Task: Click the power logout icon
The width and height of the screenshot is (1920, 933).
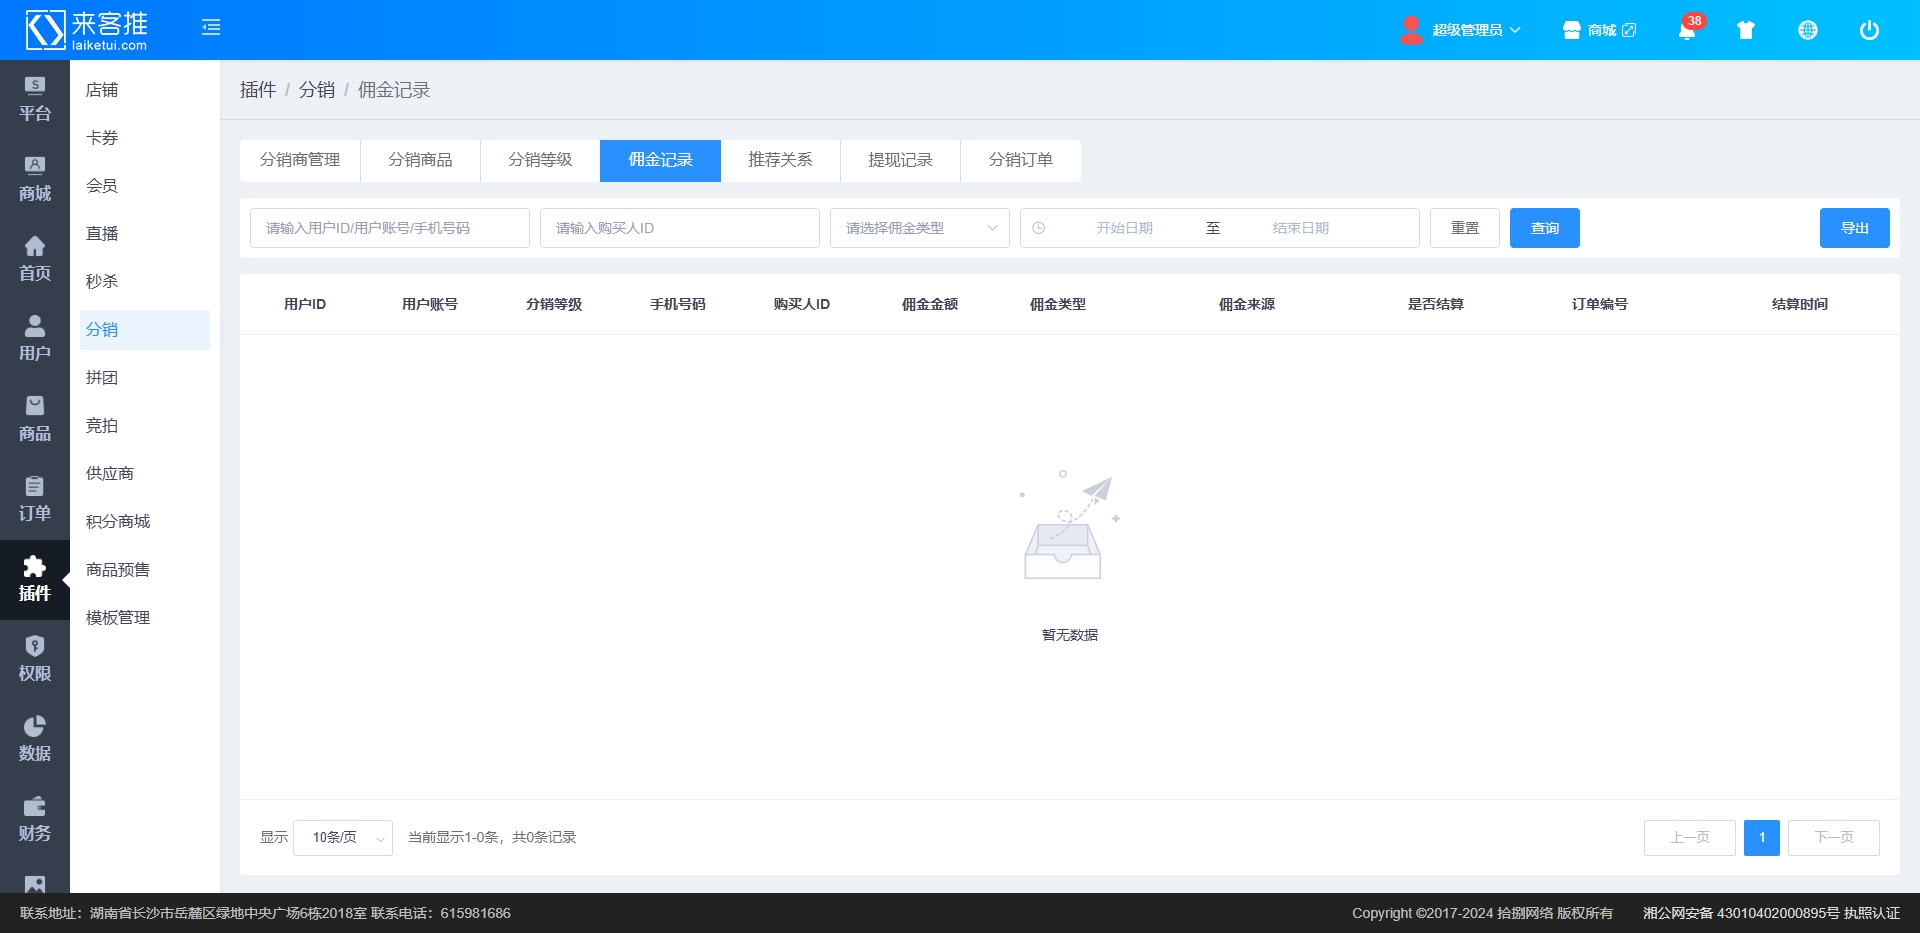Action: click(x=1868, y=31)
